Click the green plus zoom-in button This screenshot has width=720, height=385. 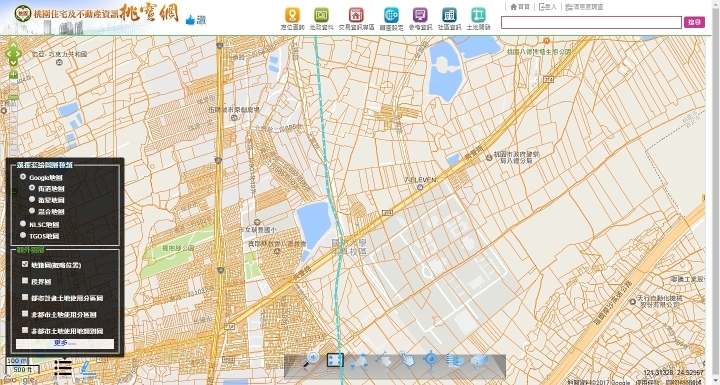coord(13,75)
